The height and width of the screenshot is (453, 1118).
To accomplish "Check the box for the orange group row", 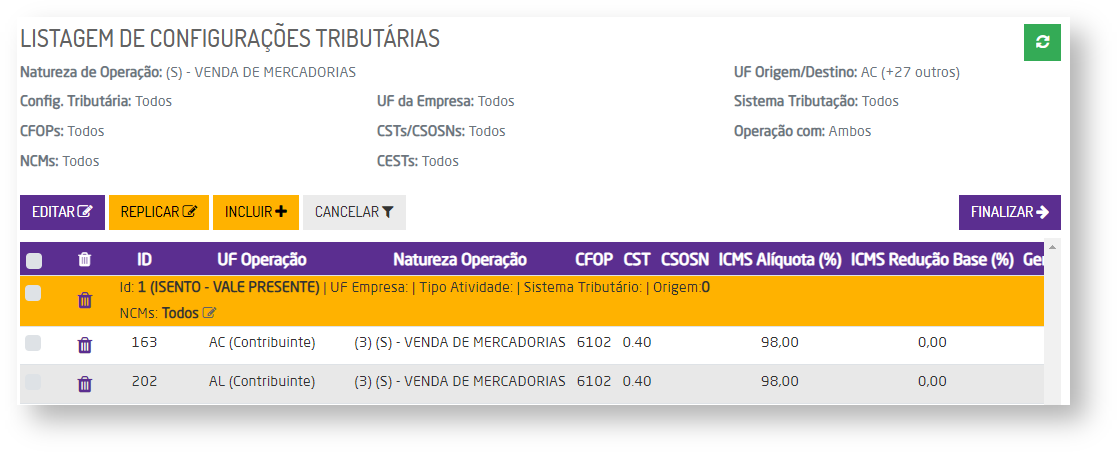I will click(x=34, y=293).
